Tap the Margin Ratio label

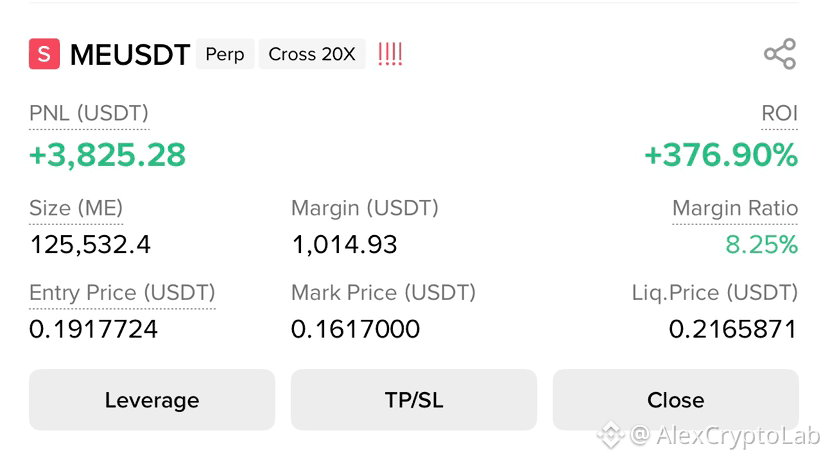tap(735, 208)
